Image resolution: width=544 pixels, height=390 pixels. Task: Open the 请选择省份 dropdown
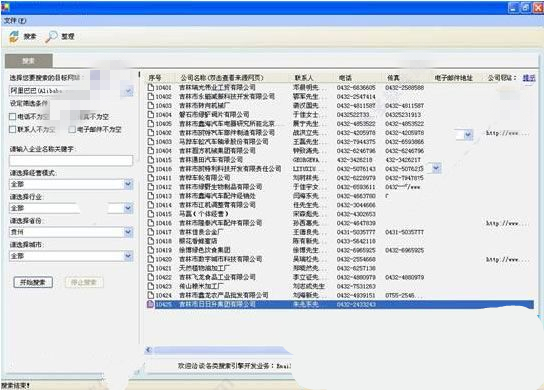click(x=128, y=232)
